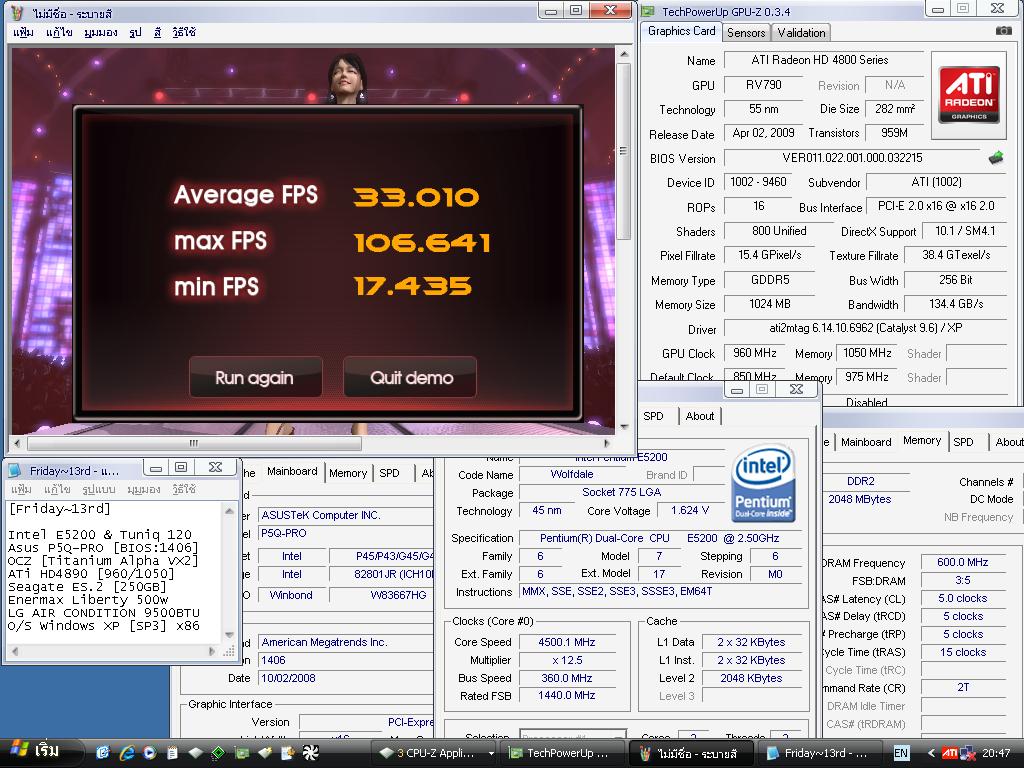1024x768 pixels.
Task: Open Windows Media Player quick launch icon
Action: tap(149, 753)
